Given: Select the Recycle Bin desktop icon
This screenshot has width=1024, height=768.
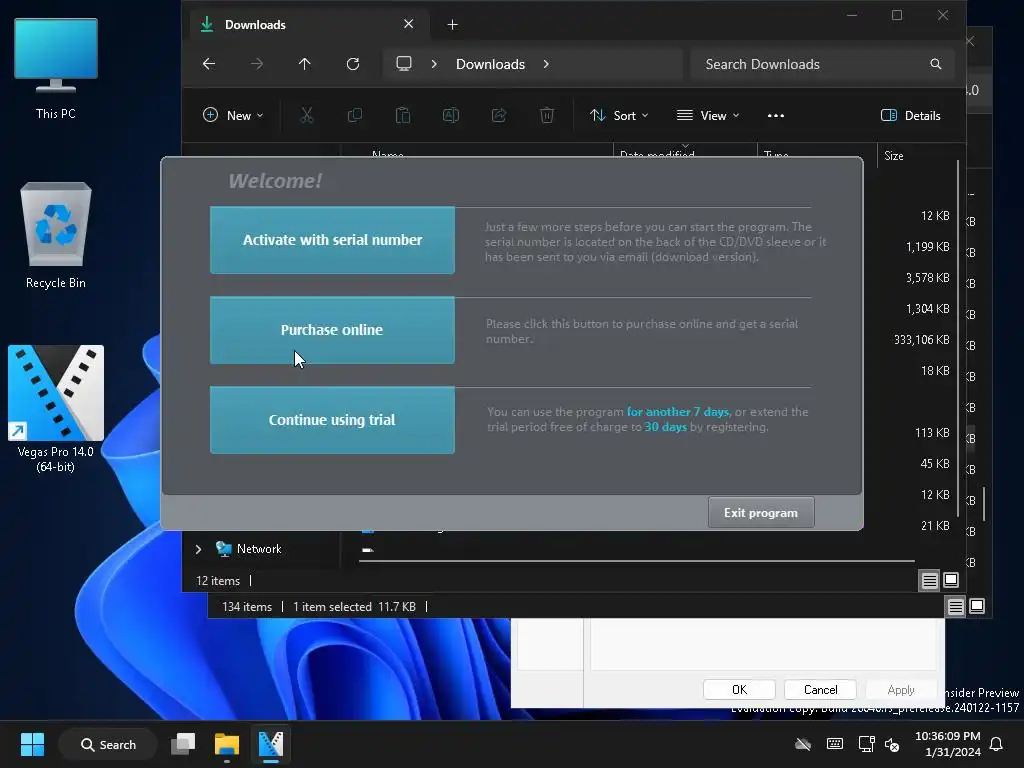Looking at the screenshot, I should [x=56, y=235].
